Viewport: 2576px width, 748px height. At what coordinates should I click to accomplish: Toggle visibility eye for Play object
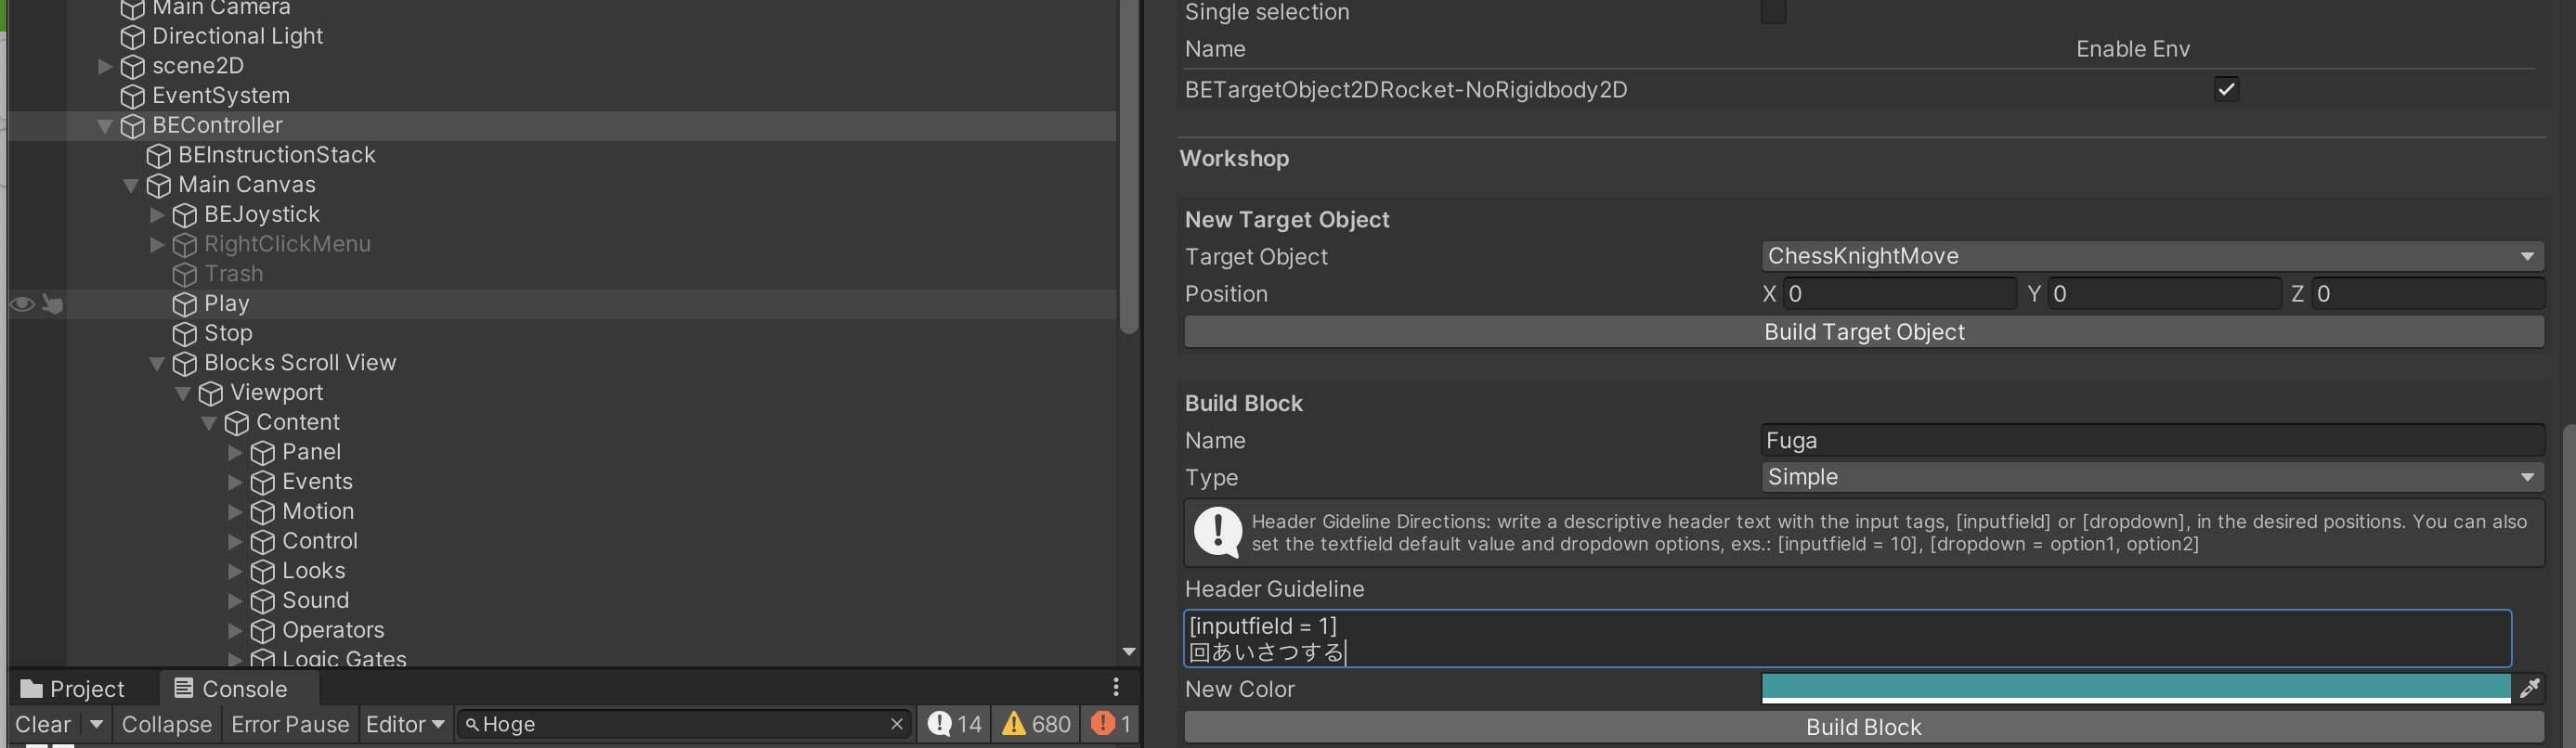(22, 304)
